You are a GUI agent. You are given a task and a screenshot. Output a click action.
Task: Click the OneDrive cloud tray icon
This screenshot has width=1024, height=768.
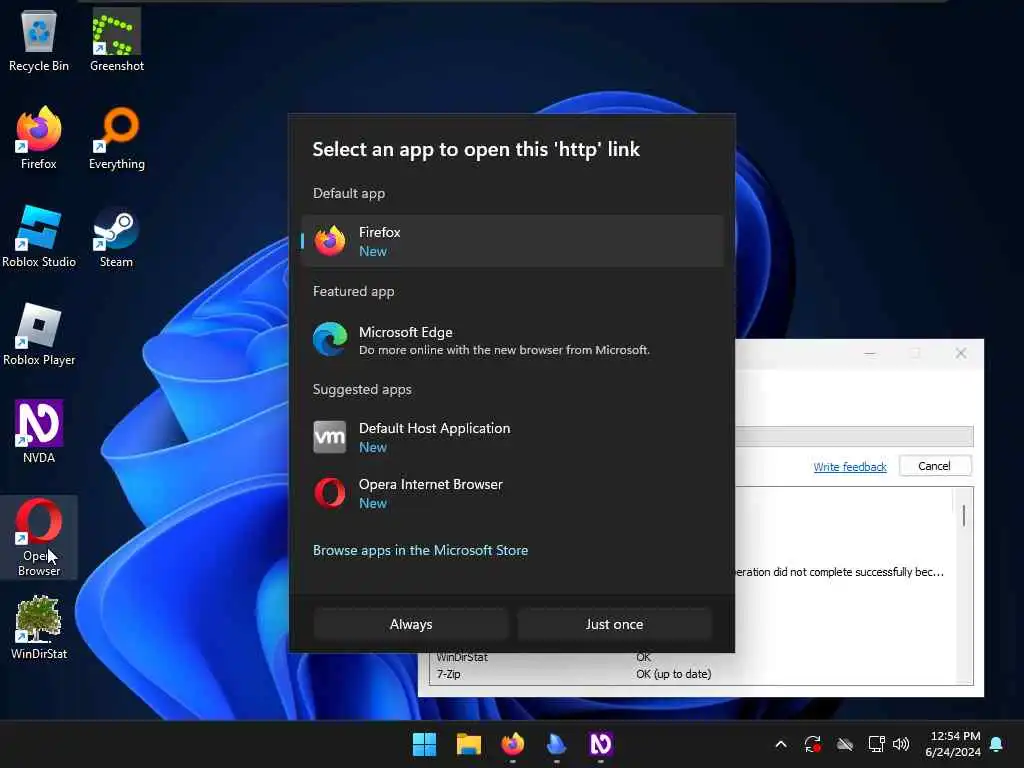(x=845, y=744)
